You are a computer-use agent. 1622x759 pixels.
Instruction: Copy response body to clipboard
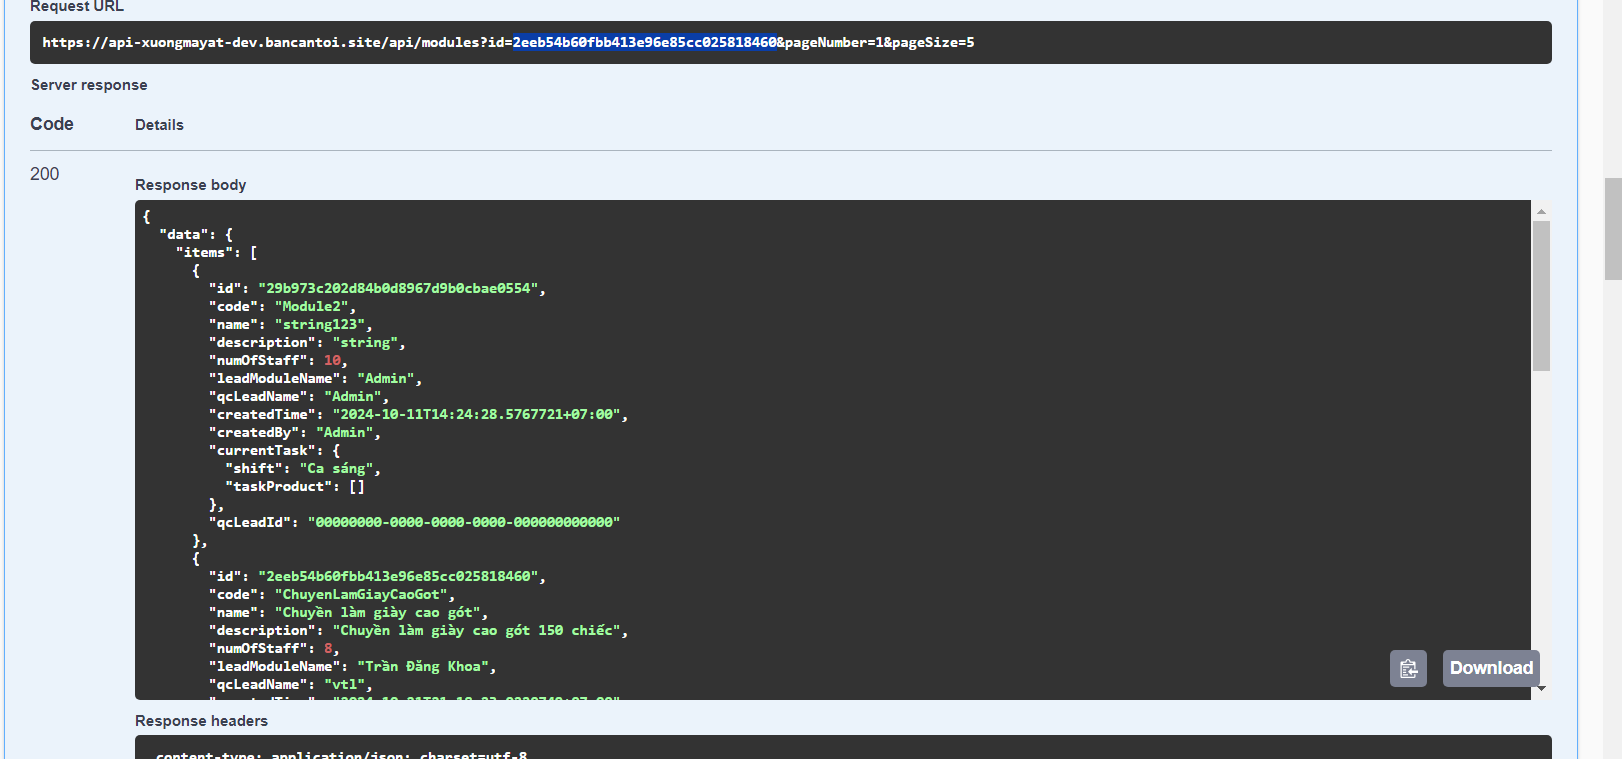(x=1408, y=668)
